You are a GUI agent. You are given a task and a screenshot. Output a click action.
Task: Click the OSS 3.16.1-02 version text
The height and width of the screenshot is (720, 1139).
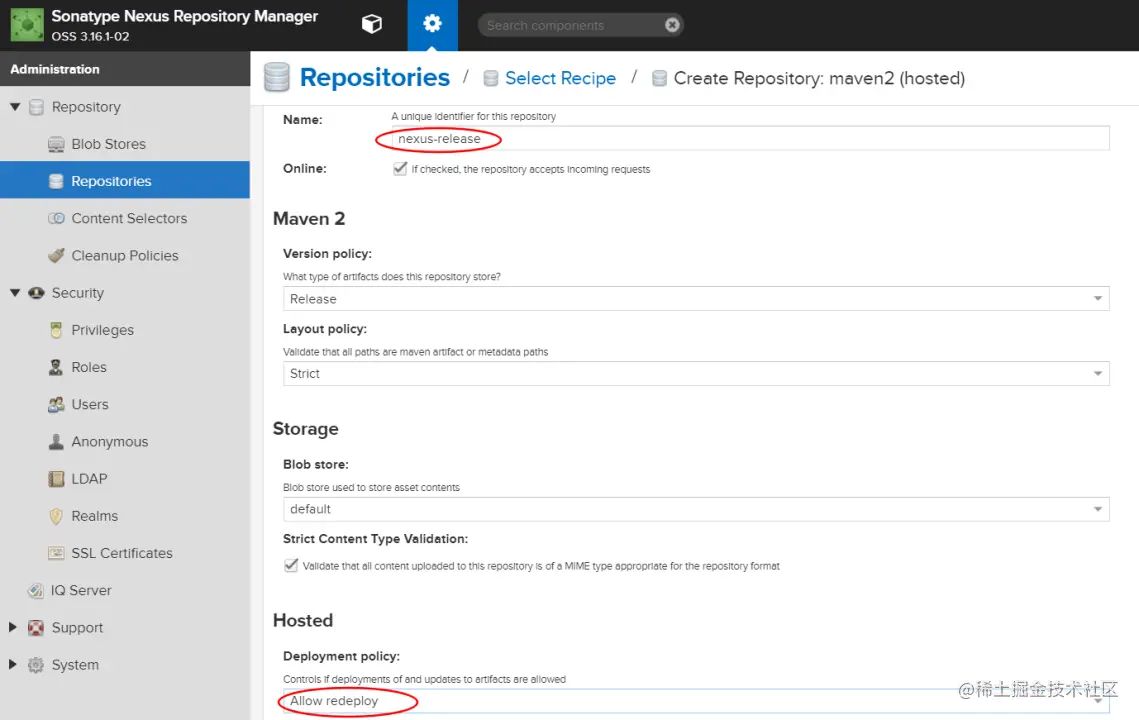pos(90,36)
